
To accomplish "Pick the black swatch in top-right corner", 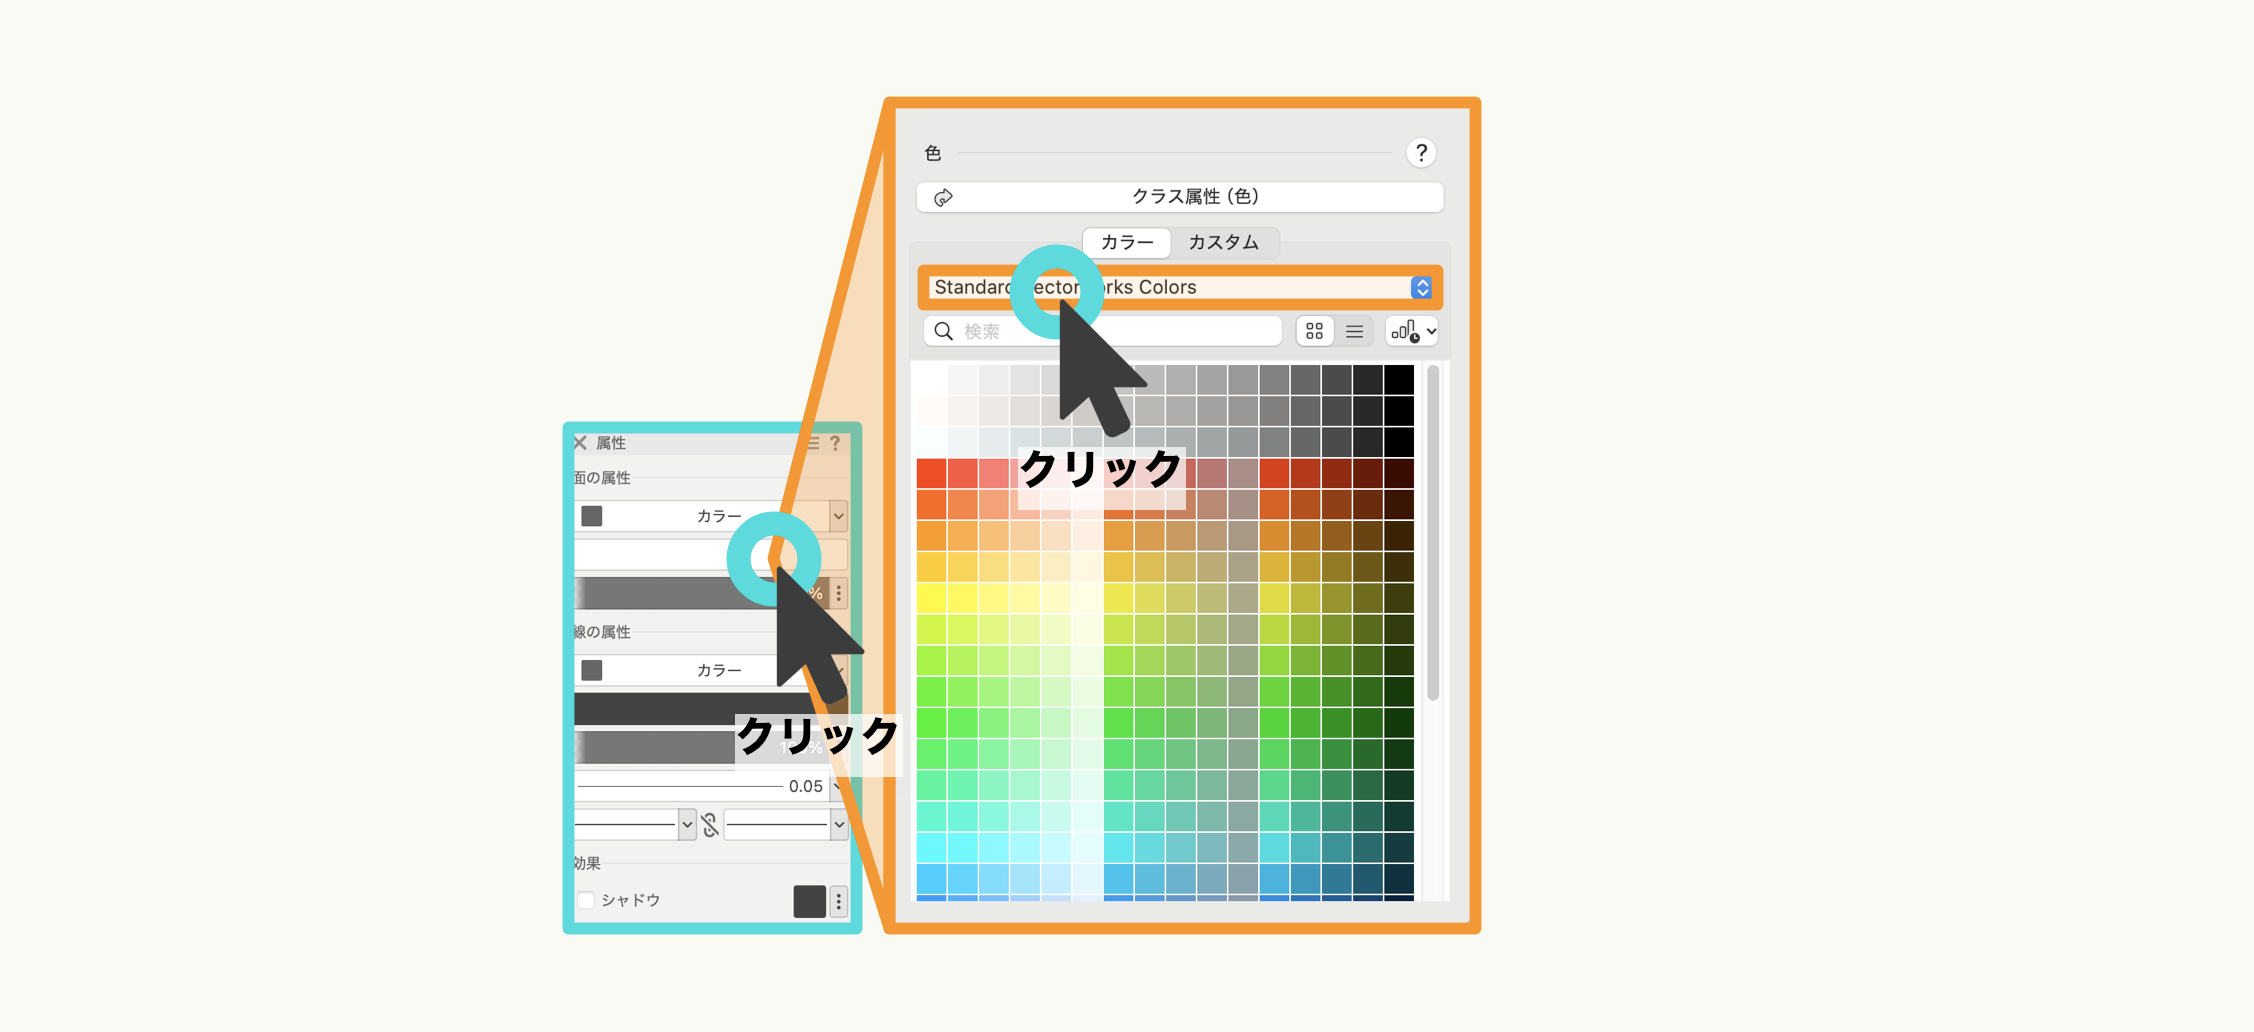I will point(1398,380).
